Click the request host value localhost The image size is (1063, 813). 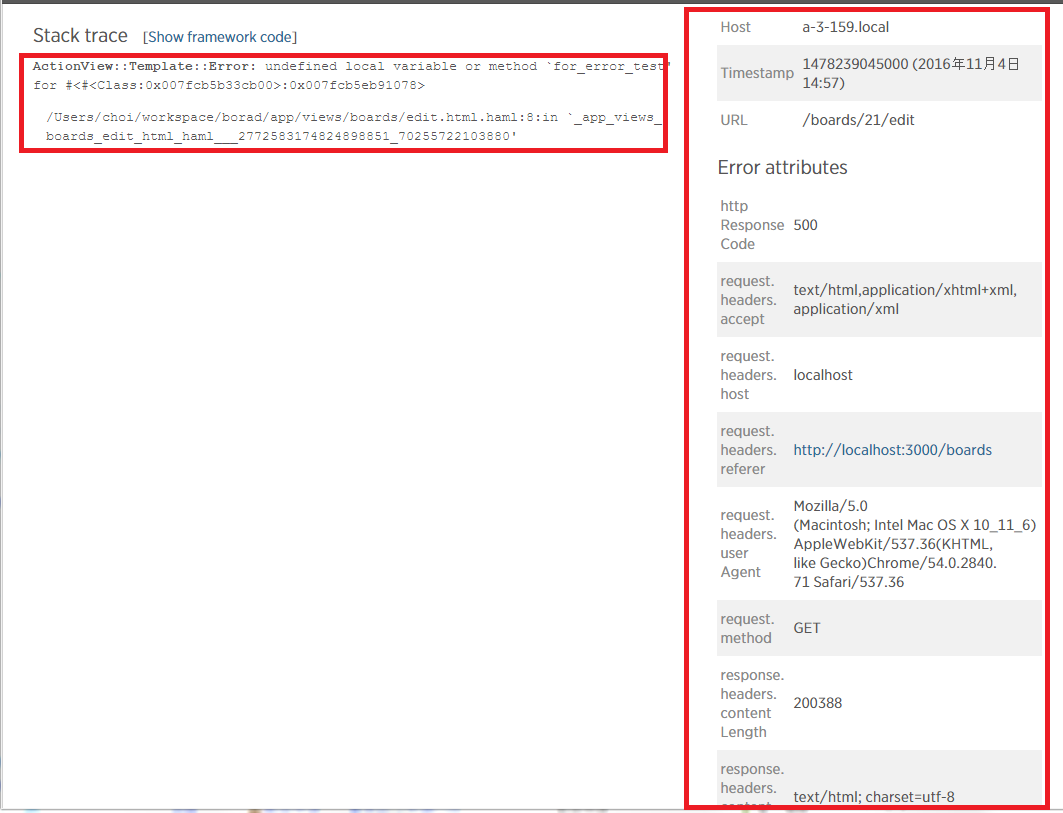(x=822, y=375)
